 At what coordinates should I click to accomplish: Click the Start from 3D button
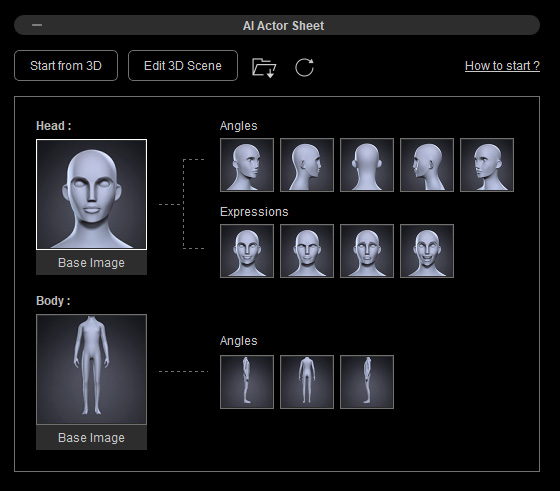66,66
